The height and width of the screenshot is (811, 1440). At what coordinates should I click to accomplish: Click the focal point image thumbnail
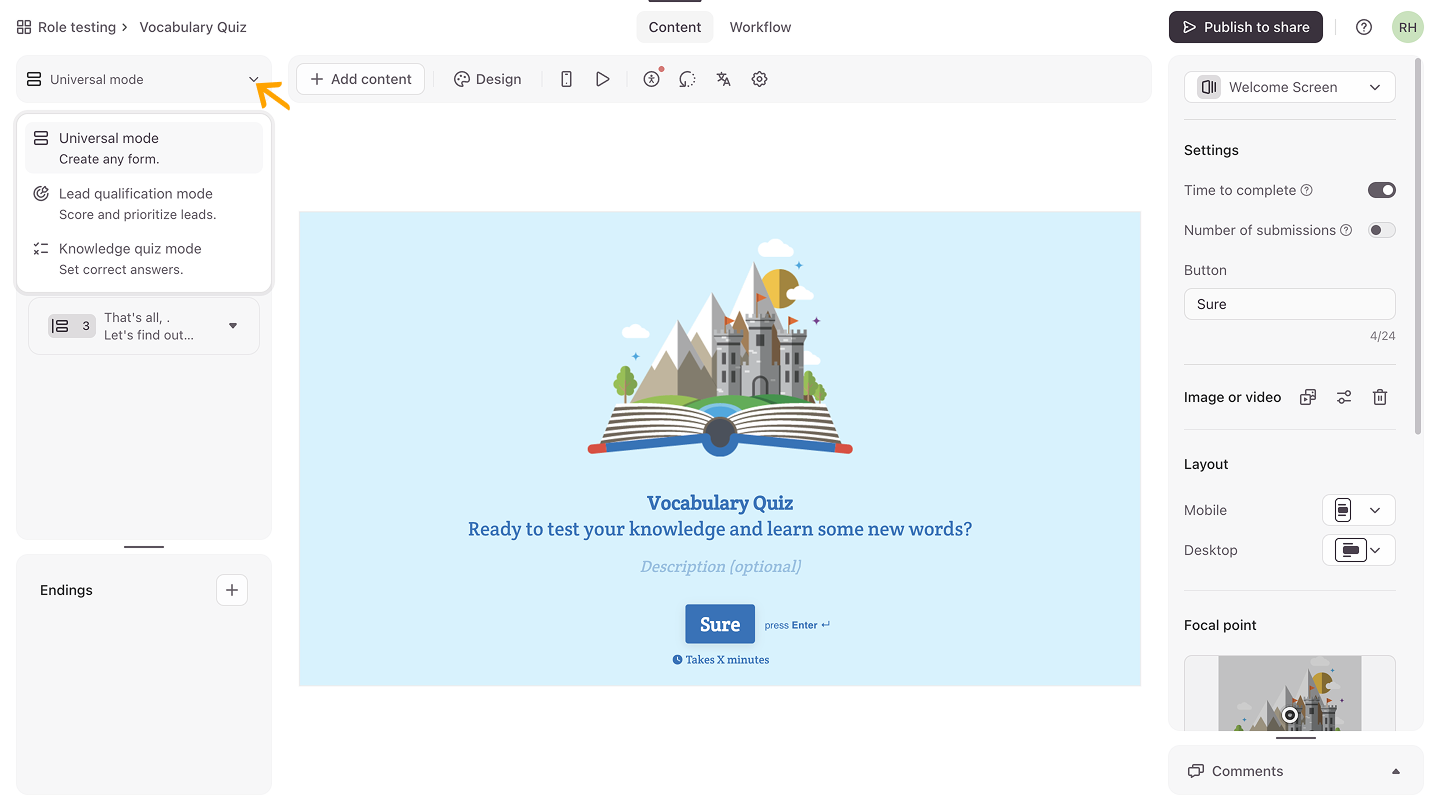tap(1290, 693)
